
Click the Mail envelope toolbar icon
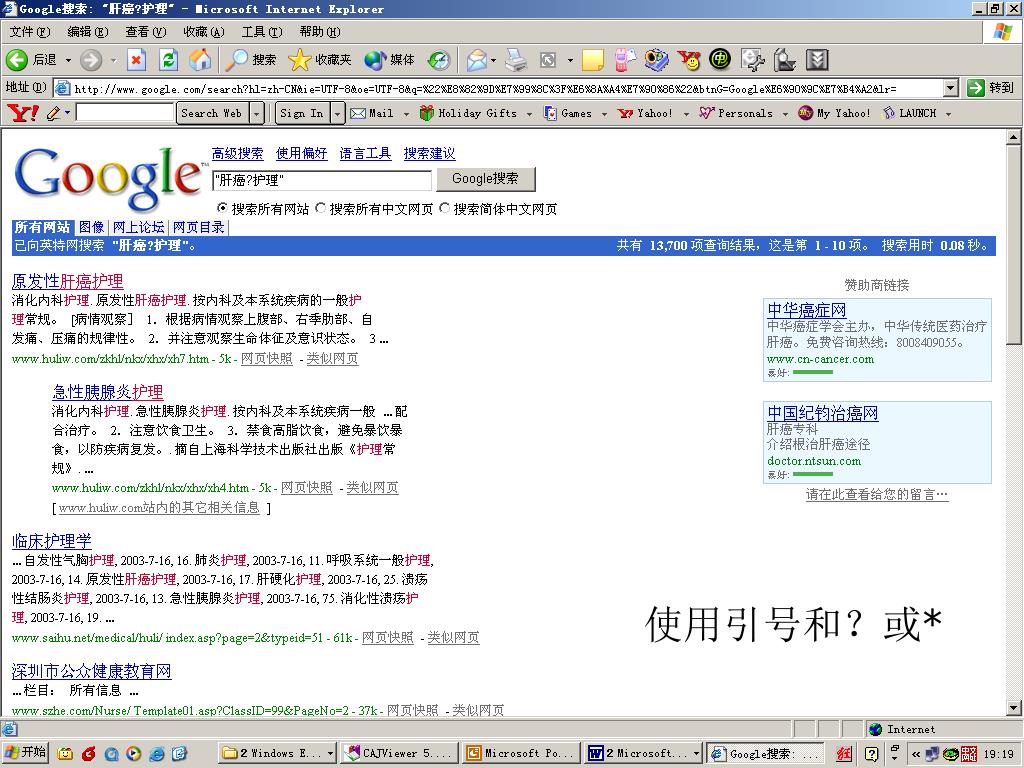click(477, 60)
